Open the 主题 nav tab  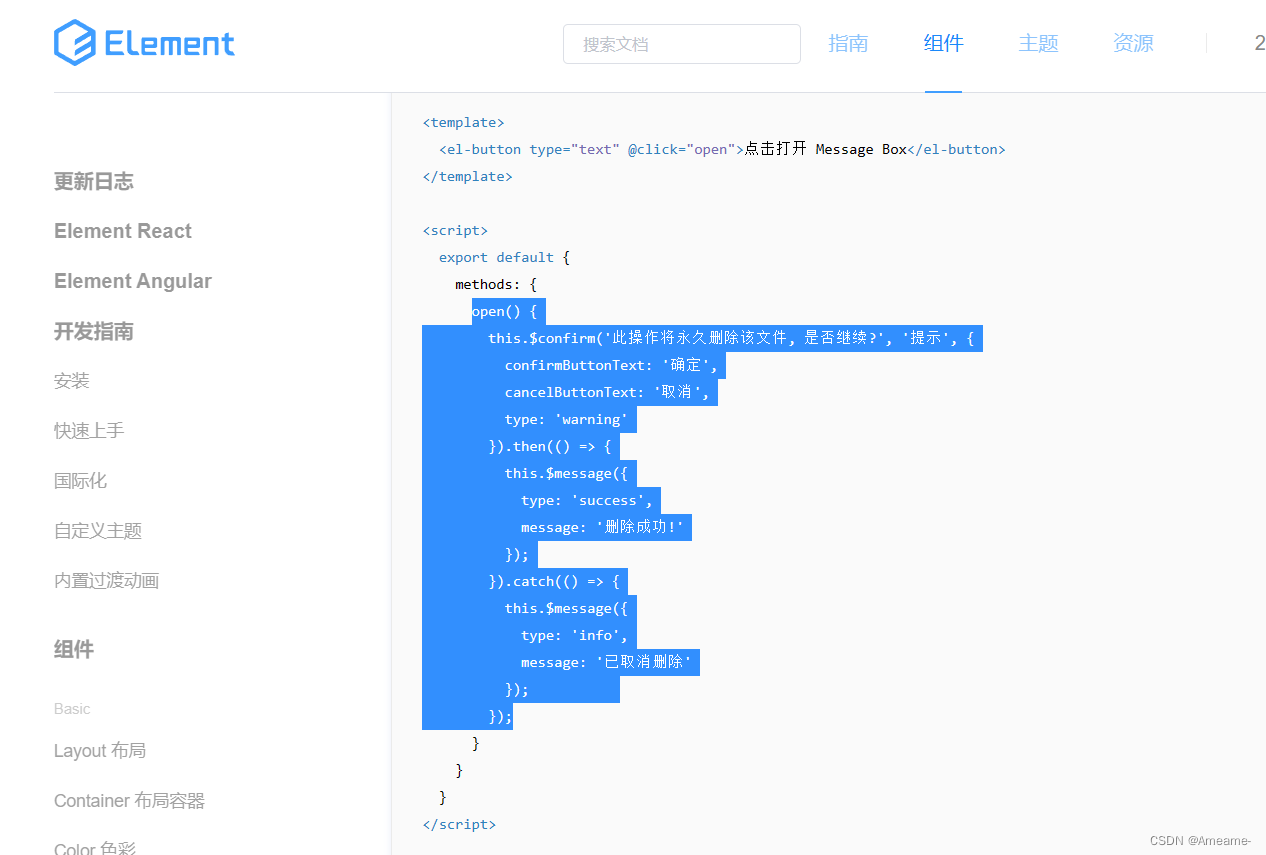(x=1038, y=44)
